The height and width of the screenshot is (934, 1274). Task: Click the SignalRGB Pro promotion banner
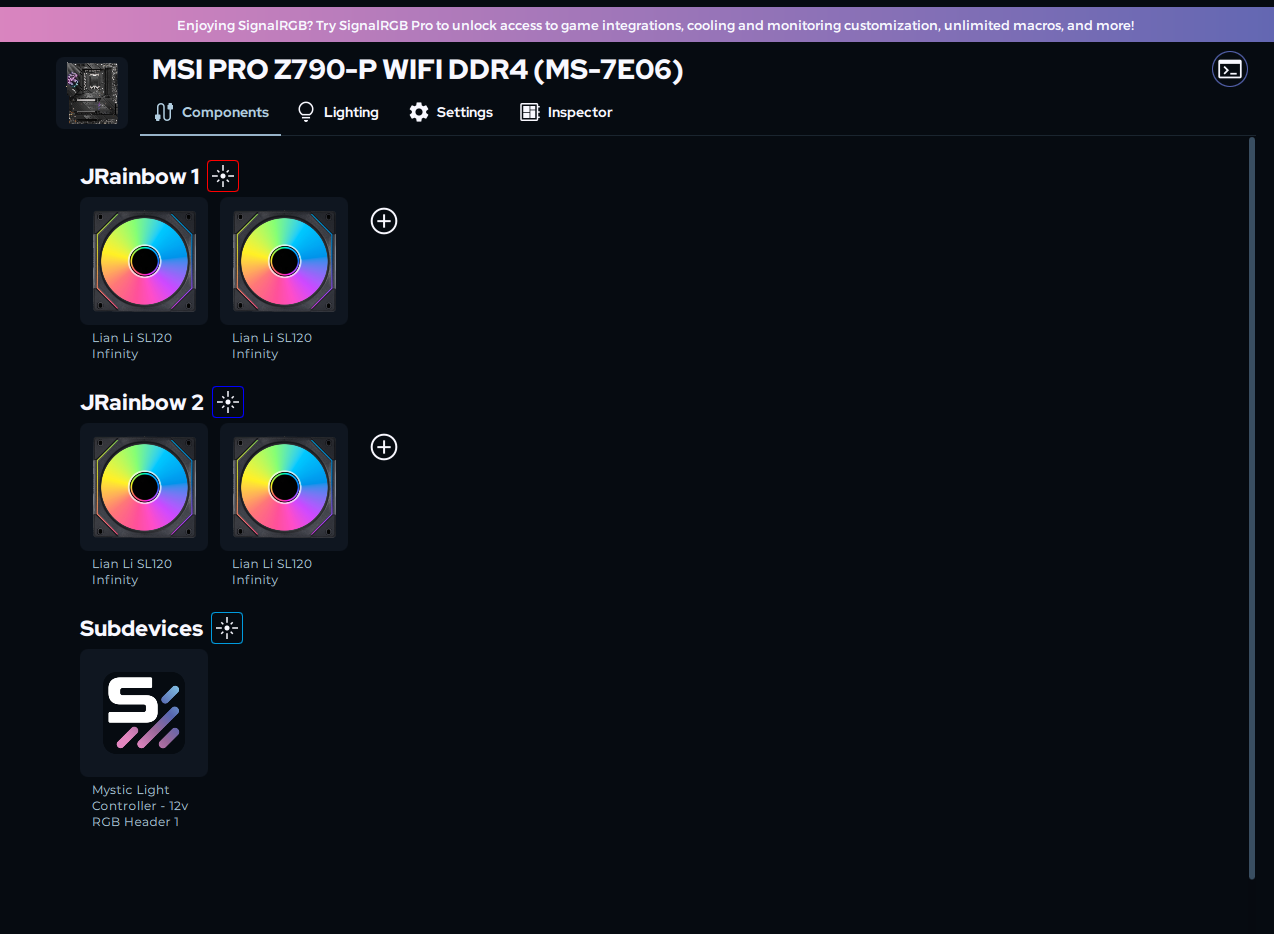click(637, 25)
